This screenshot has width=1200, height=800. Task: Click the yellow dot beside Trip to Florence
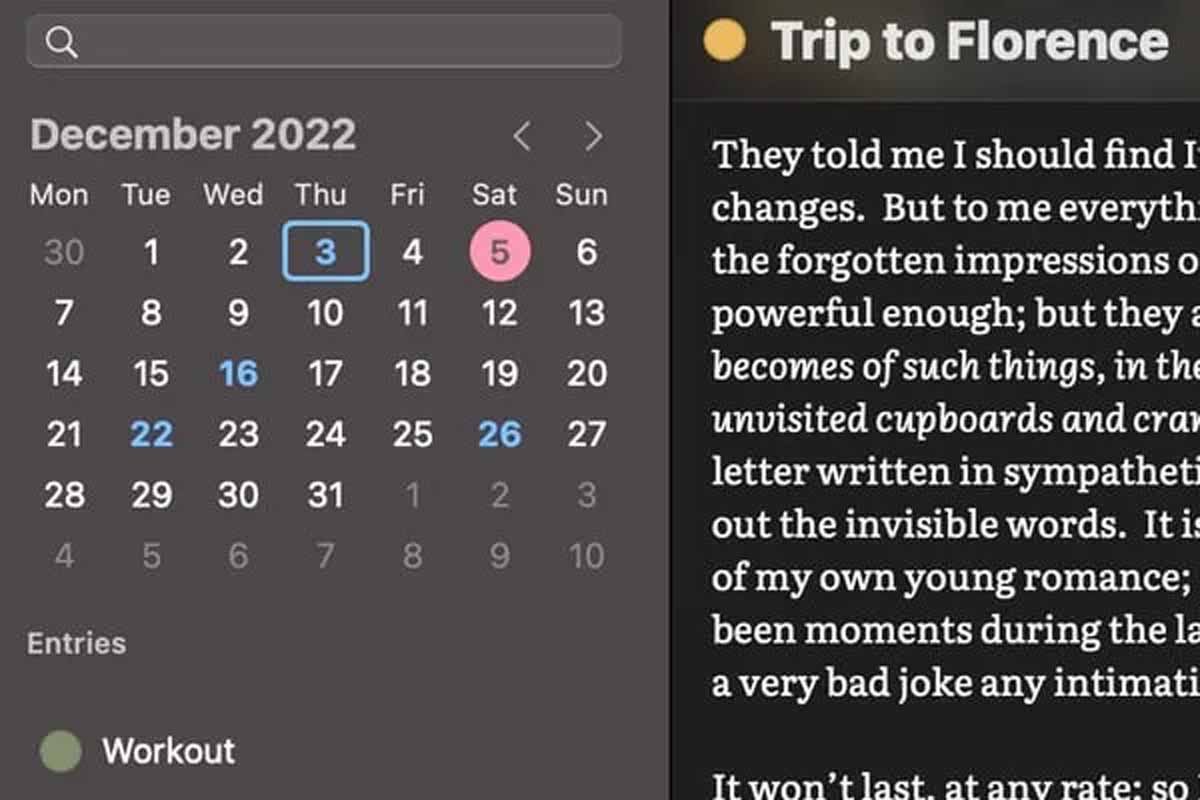pyautogui.click(x=724, y=41)
